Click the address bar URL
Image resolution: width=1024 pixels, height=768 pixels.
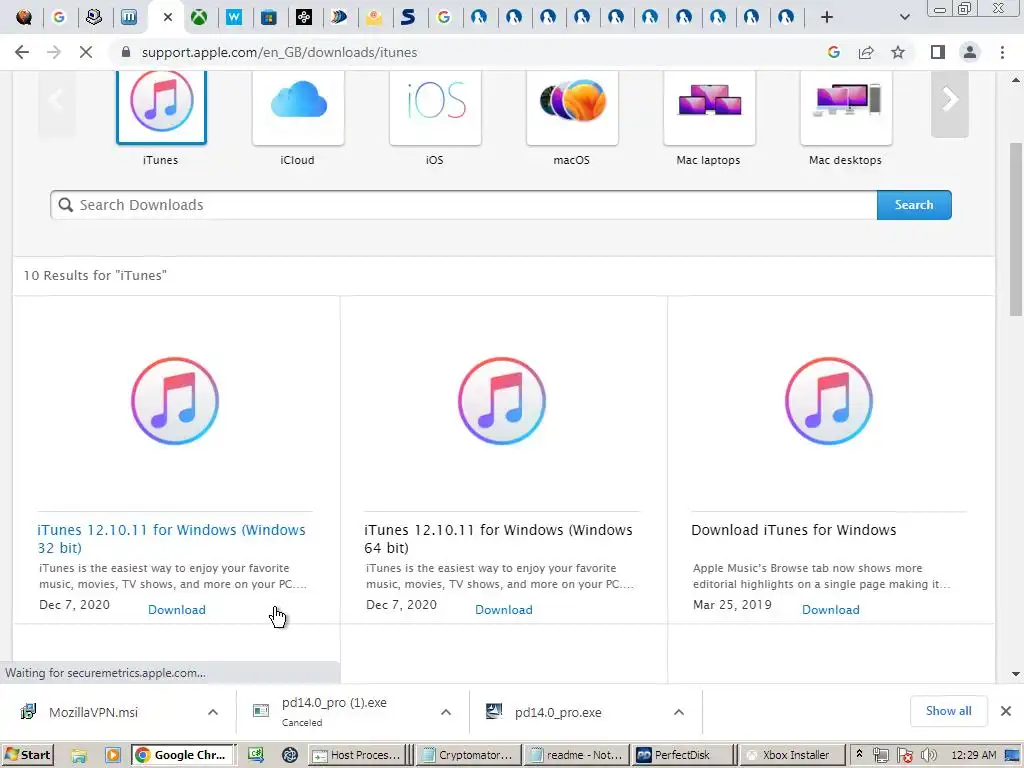[279, 52]
